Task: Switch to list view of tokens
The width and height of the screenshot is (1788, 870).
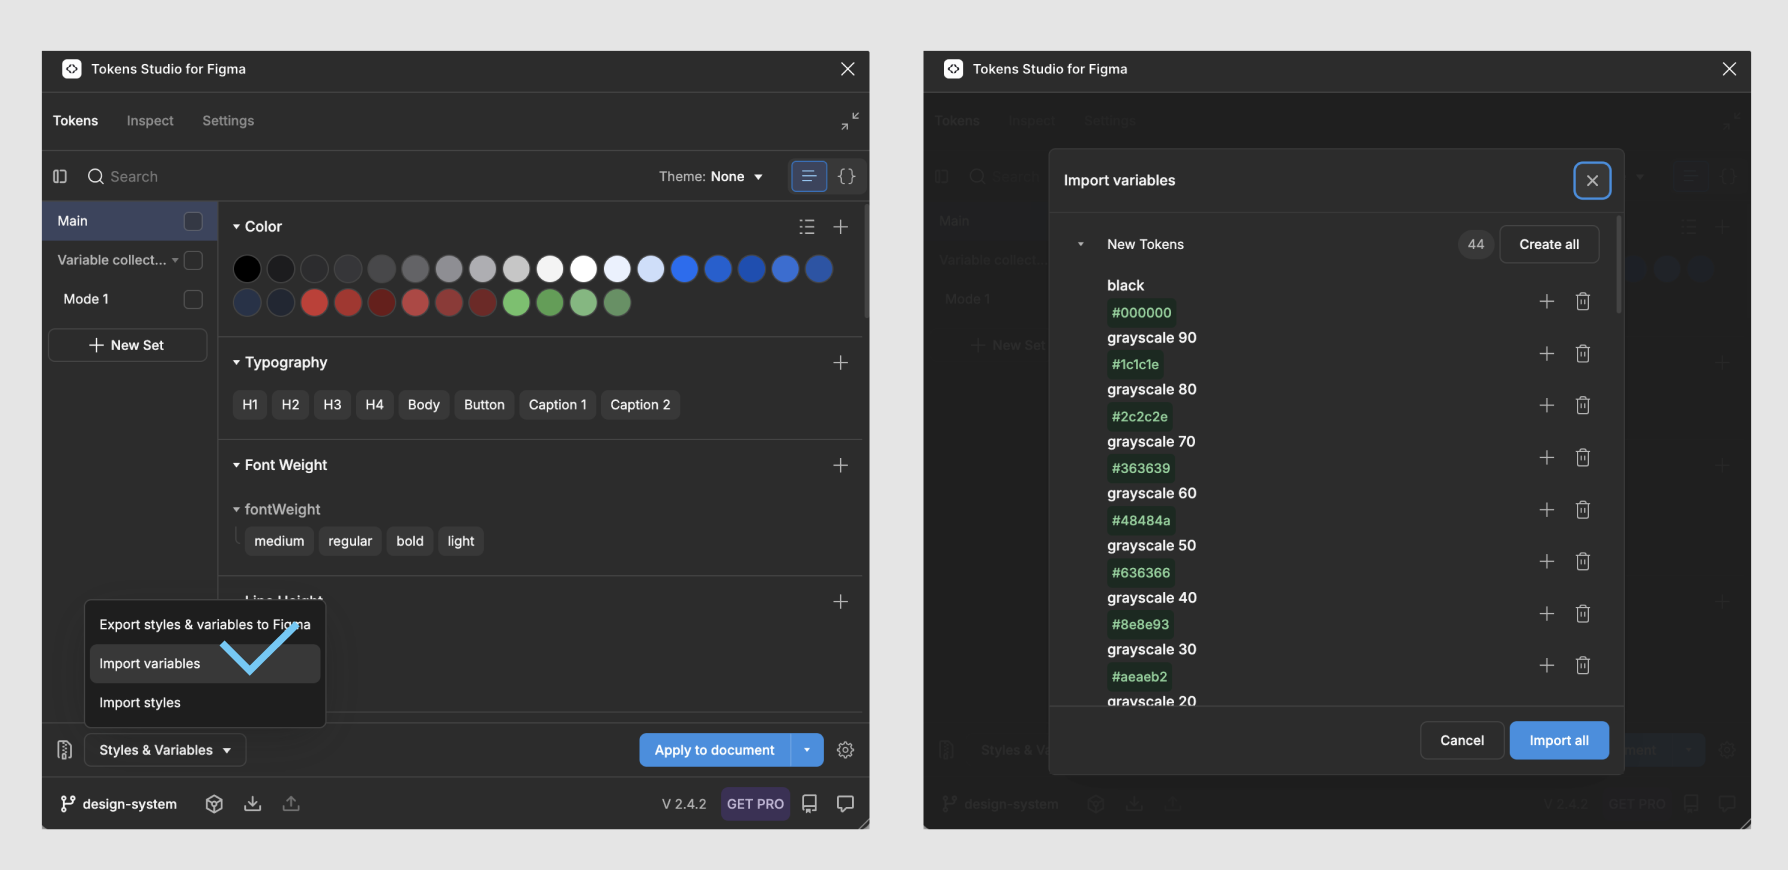Action: pyautogui.click(x=809, y=176)
